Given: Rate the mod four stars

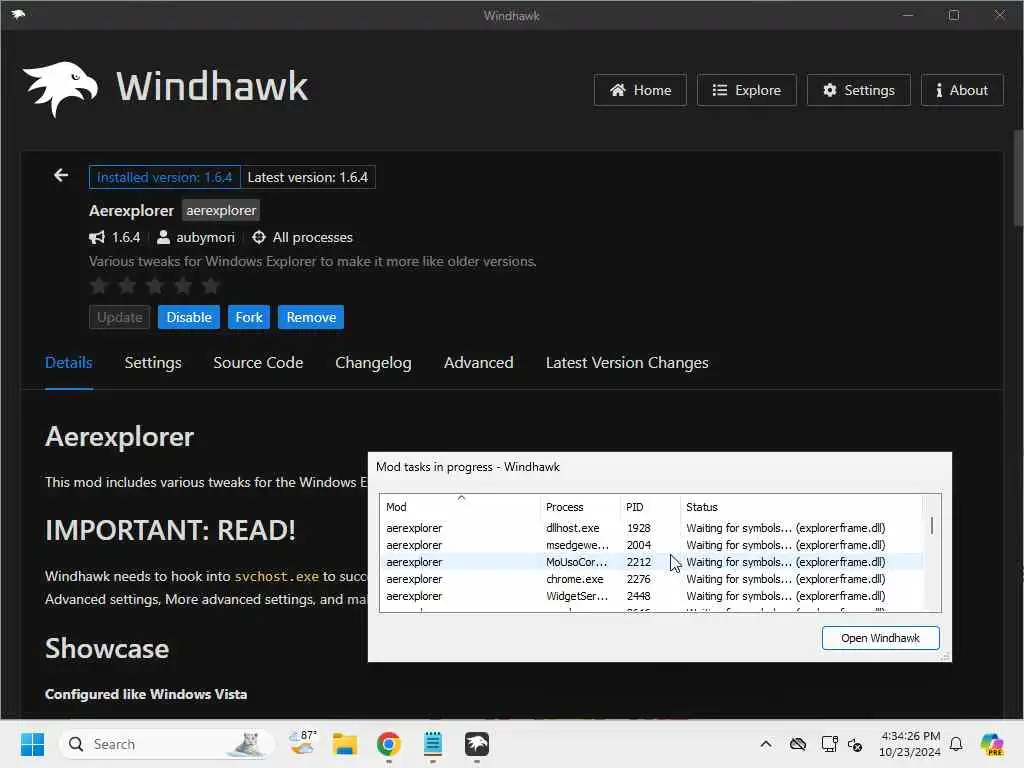Looking at the screenshot, I should (x=184, y=285).
